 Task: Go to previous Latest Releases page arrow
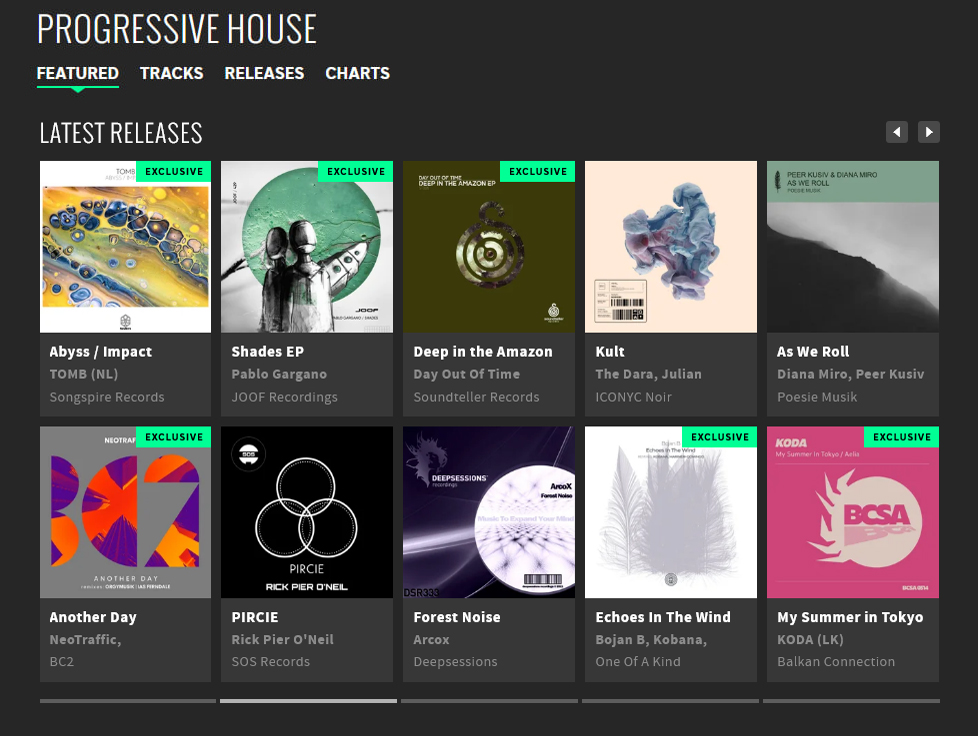coord(896,132)
